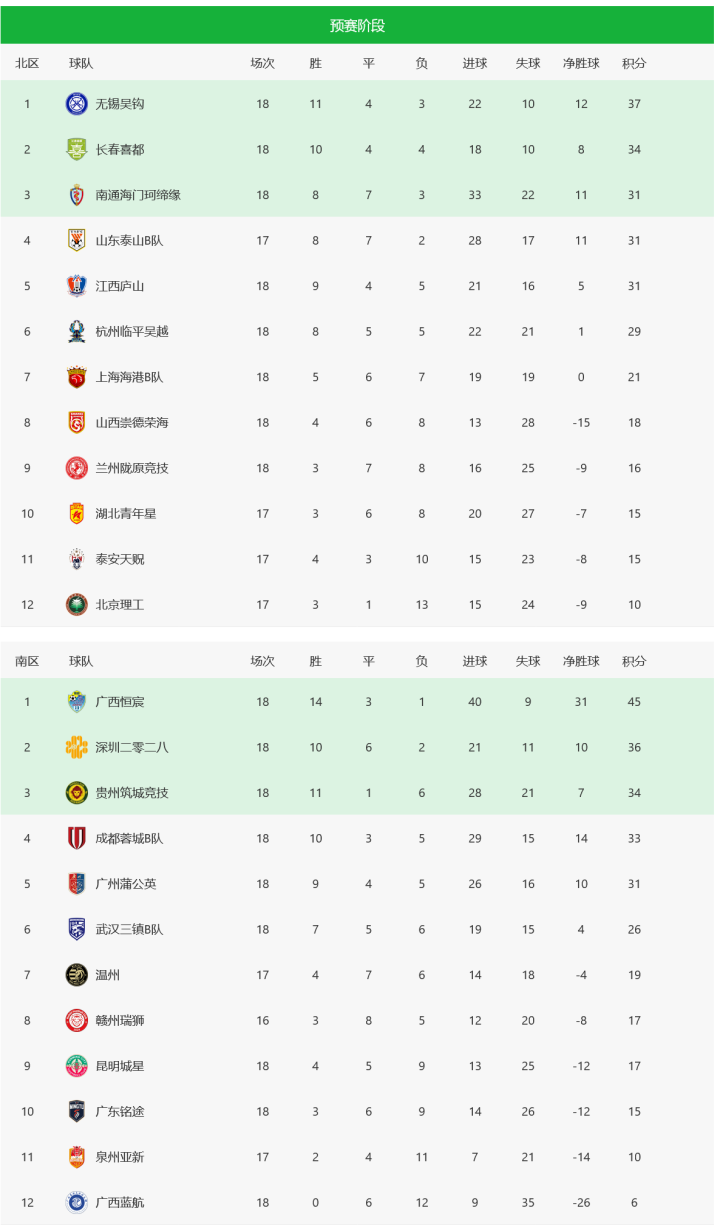
Task: Click the 上海海港B队 red crest icon
Action: (x=77, y=377)
